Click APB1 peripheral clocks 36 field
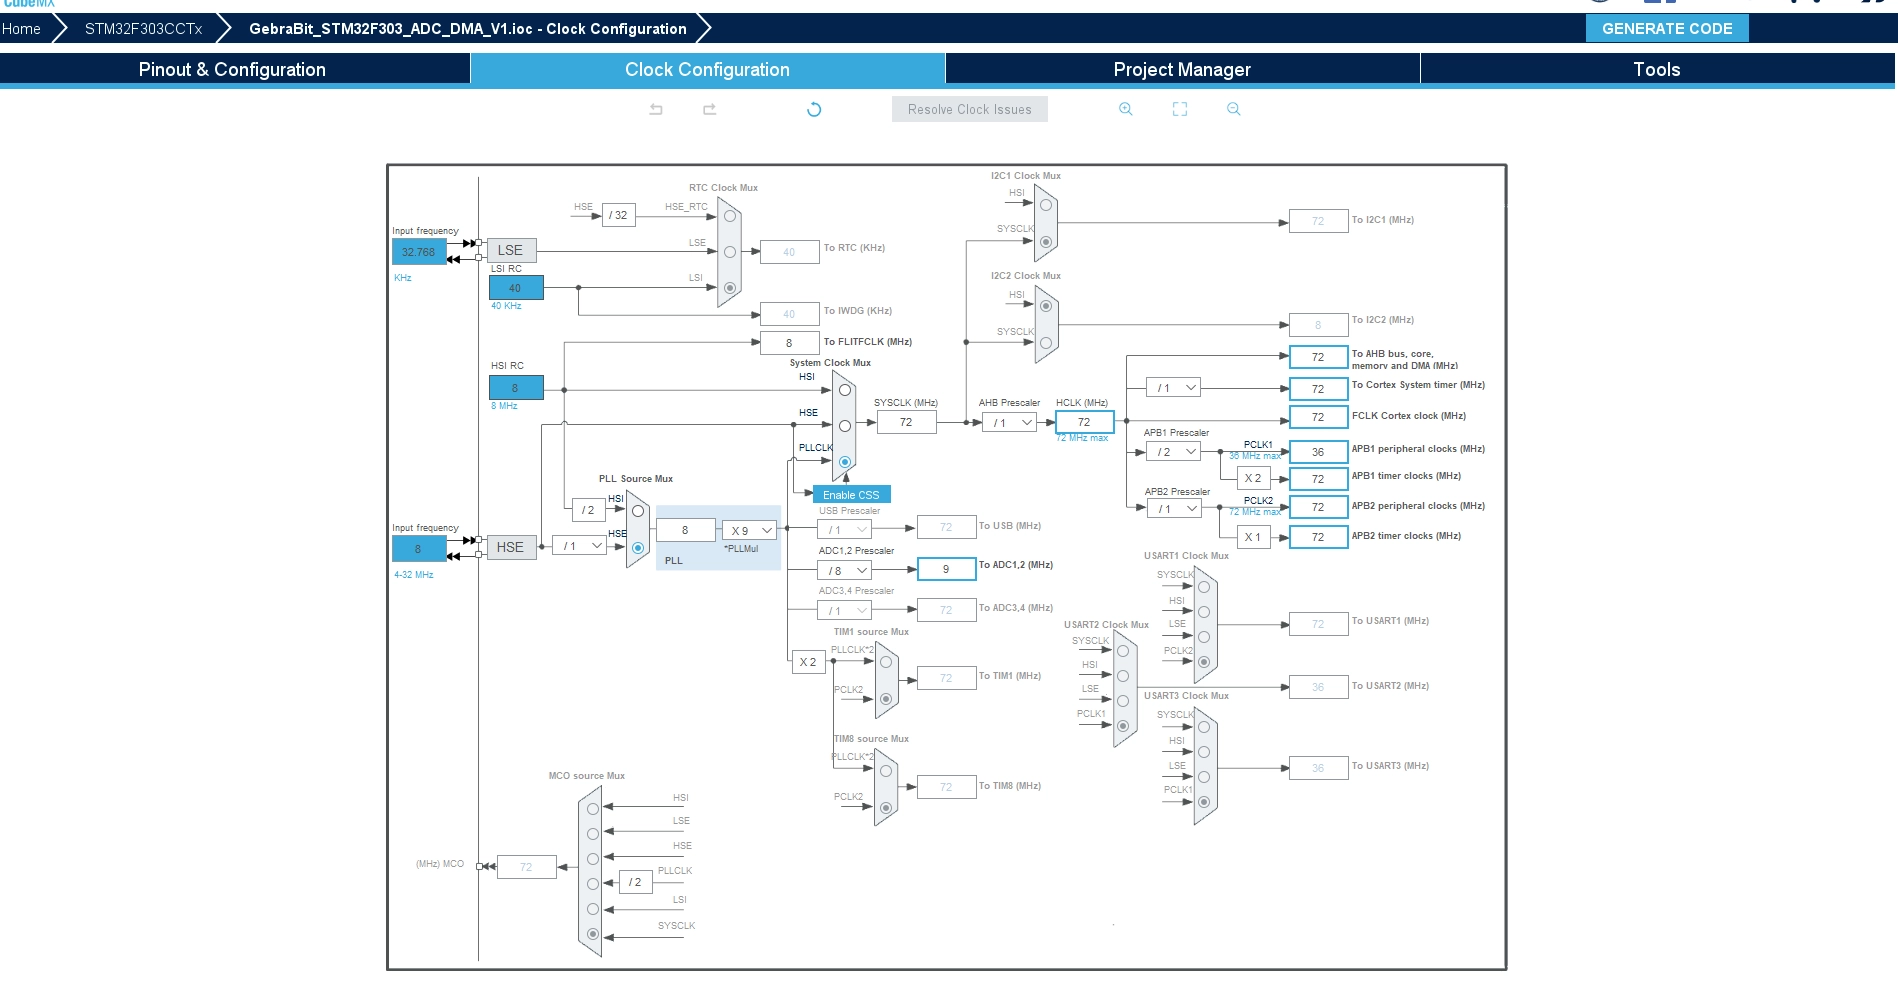1898x993 pixels. (1319, 452)
